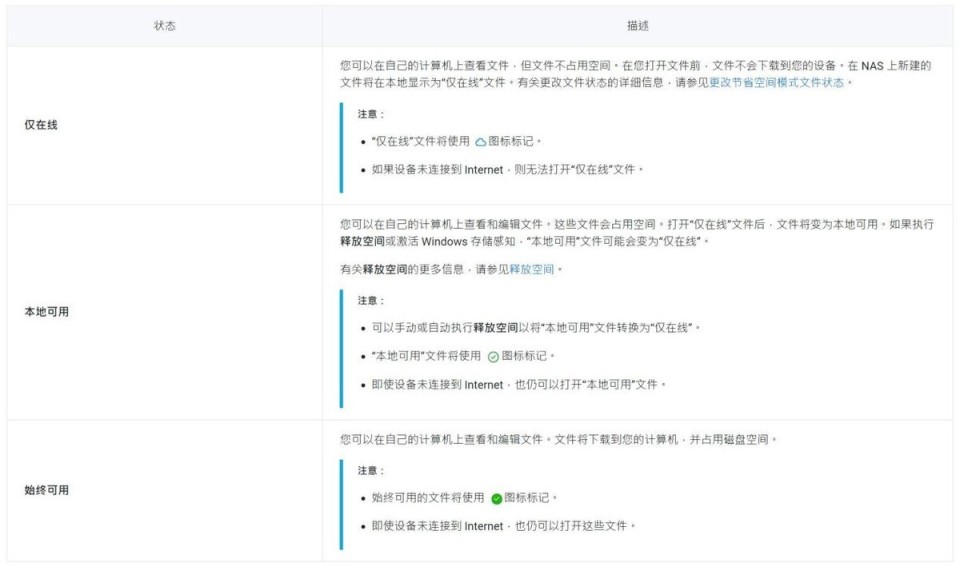Click the sentence starting "有关释放空间的更多信息"
960x567 pixels.
pyautogui.click(x=451, y=269)
